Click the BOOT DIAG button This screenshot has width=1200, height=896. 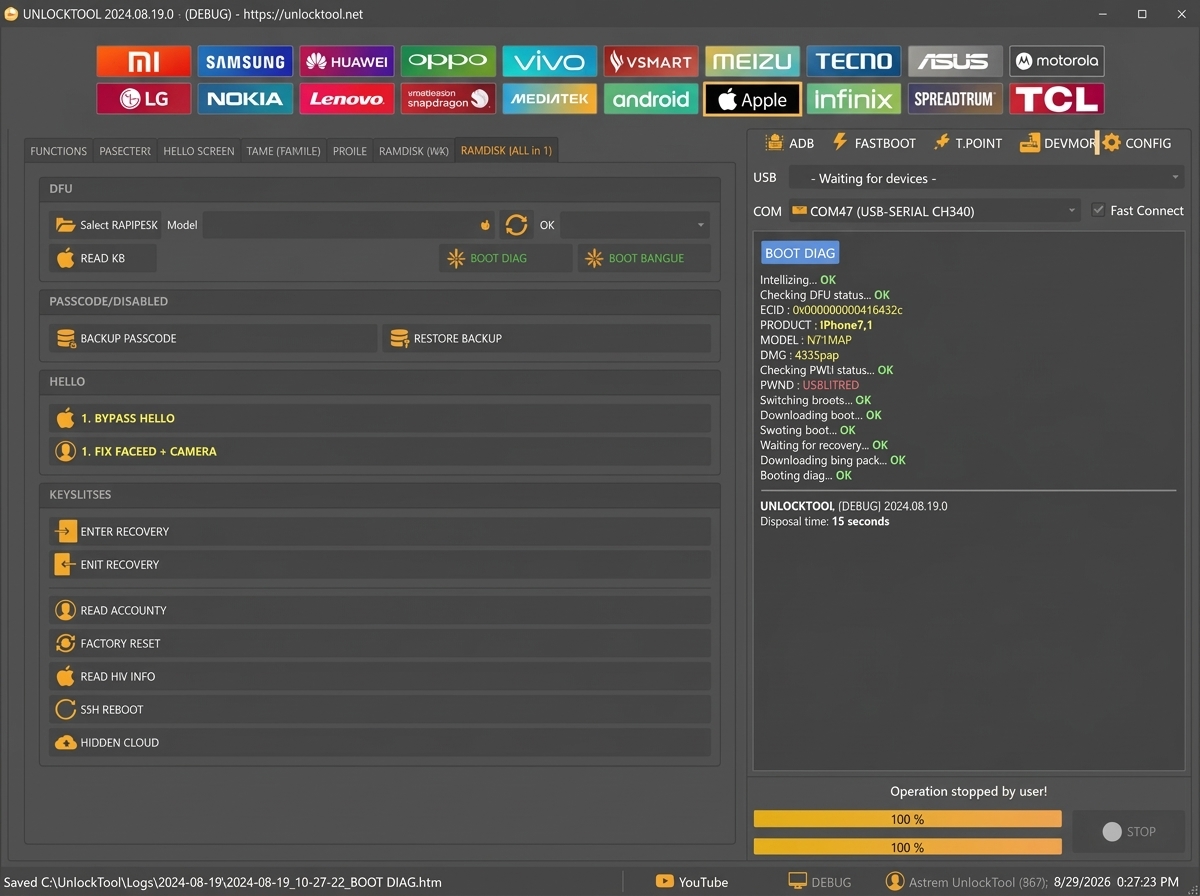tap(506, 258)
